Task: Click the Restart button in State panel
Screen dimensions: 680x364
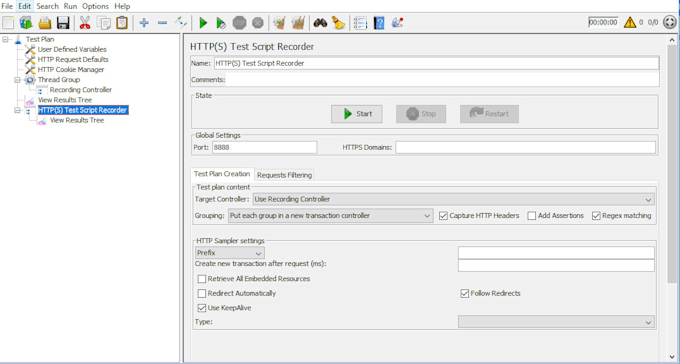Action: point(489,114)
